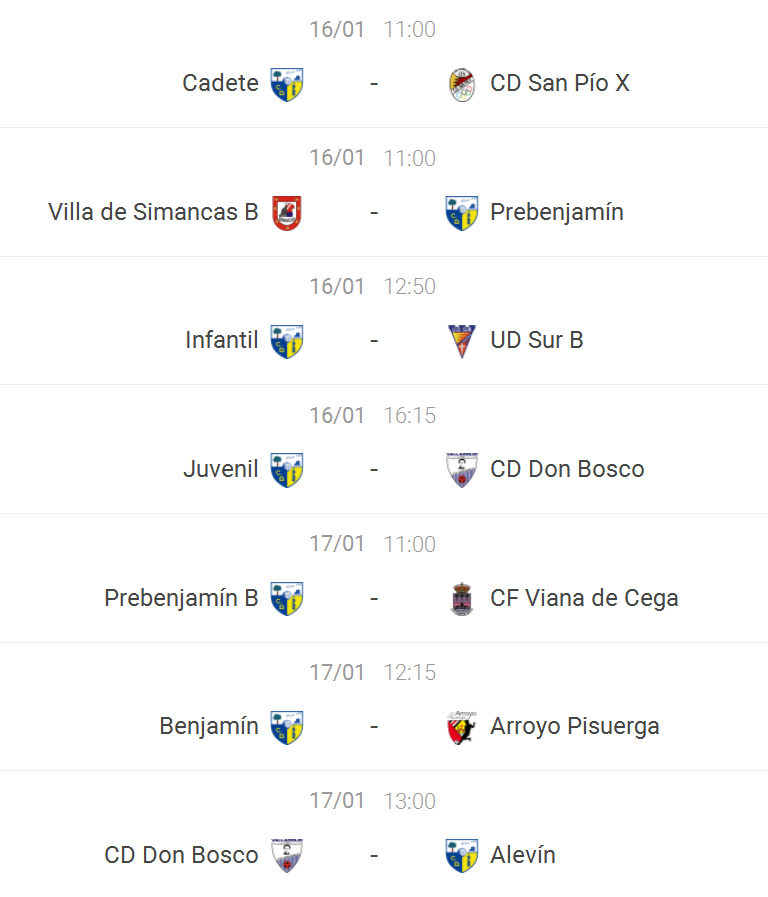Click the Villa de Simancas B crest
The height and width of the screenshot is (897, 768).
[287, 213]
